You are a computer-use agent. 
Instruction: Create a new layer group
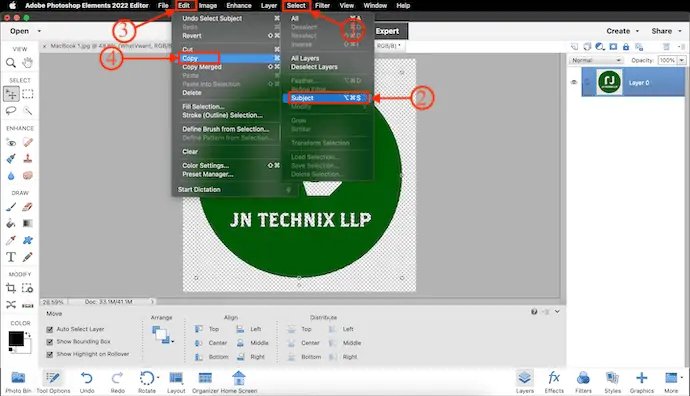(x=587, y=47)
